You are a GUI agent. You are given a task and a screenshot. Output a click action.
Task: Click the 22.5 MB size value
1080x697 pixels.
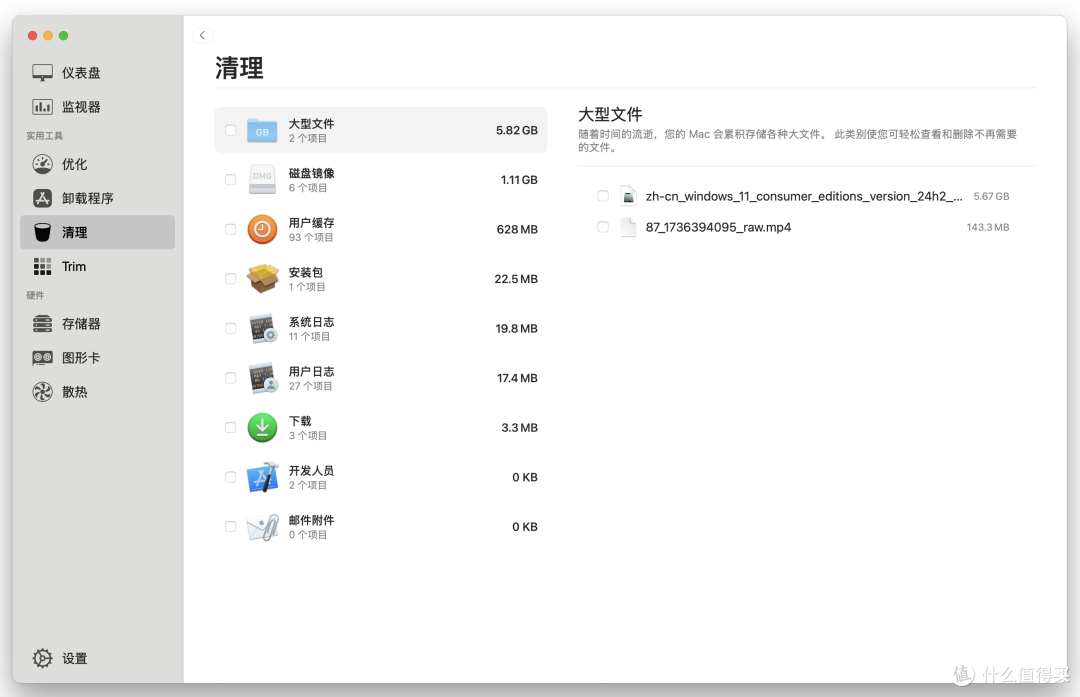pos(516,279)
